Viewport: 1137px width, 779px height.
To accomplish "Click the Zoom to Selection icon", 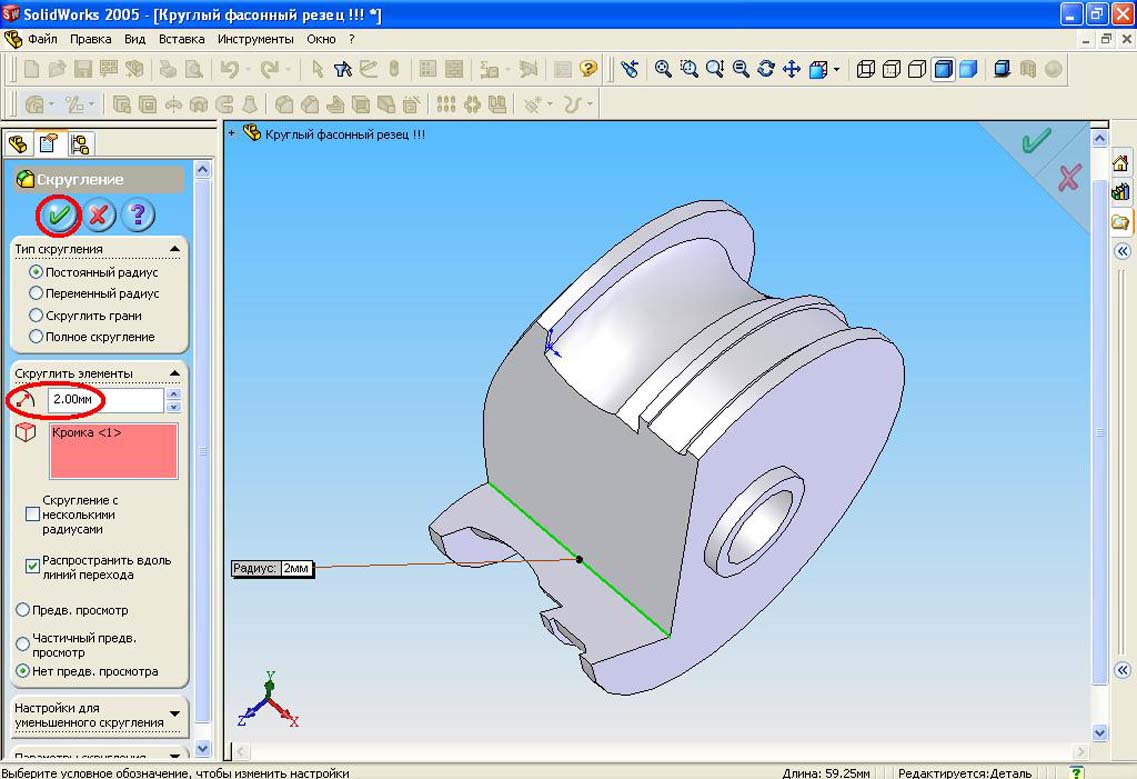I will 740,69.
